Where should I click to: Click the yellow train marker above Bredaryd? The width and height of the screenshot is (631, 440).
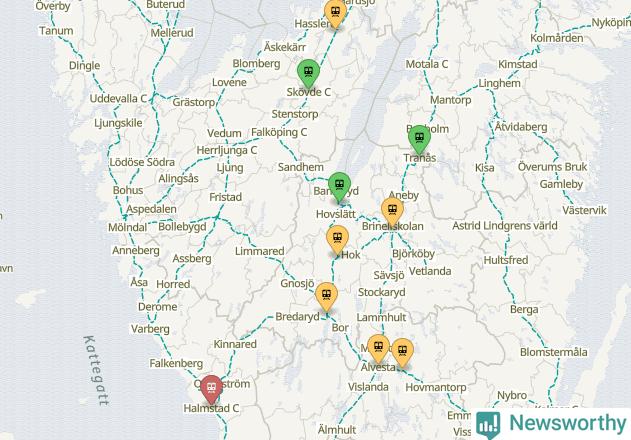pos(326,297)
